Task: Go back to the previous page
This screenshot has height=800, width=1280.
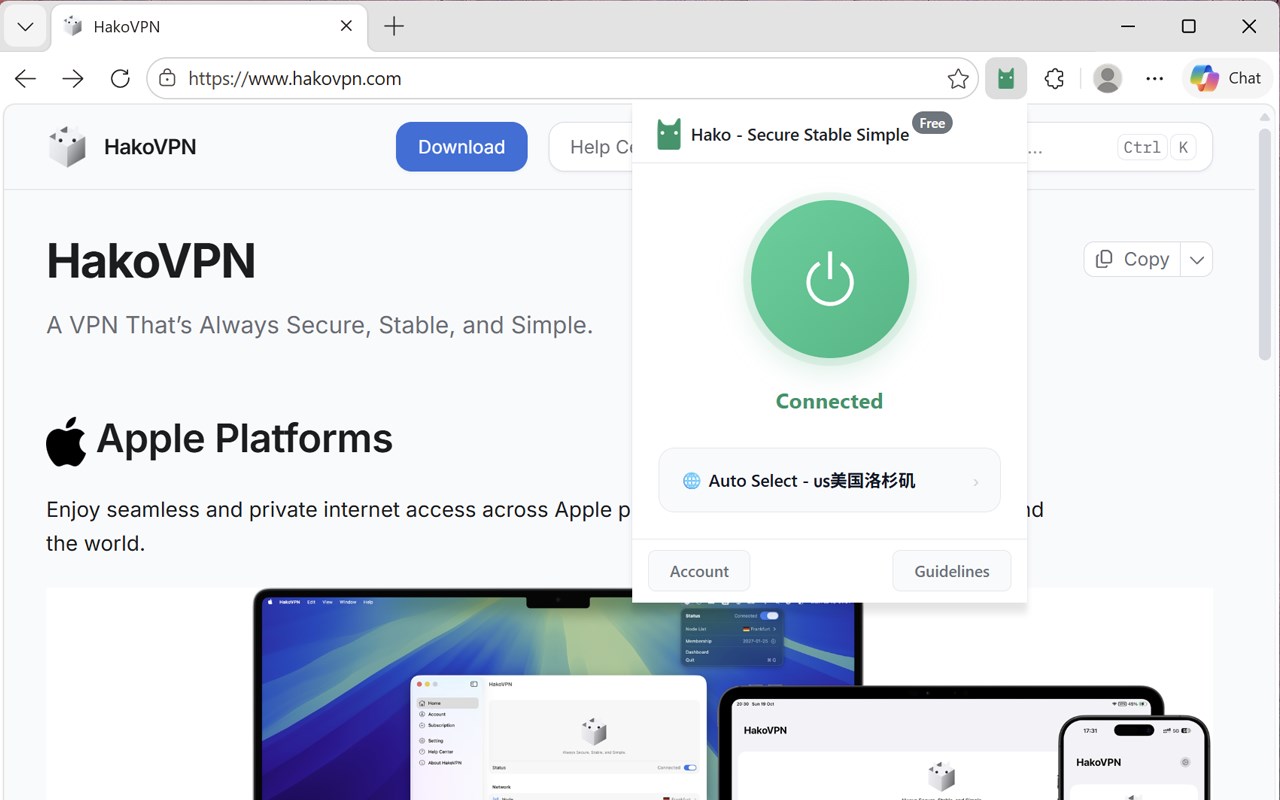Action: point(26,78)
